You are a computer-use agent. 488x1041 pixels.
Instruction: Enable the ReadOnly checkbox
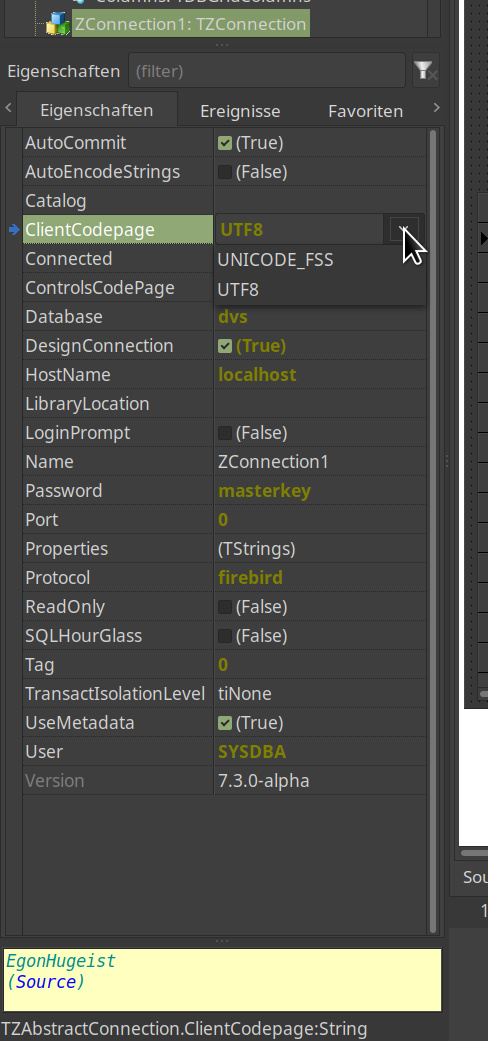pyautogui.click(x=225, y=607)
